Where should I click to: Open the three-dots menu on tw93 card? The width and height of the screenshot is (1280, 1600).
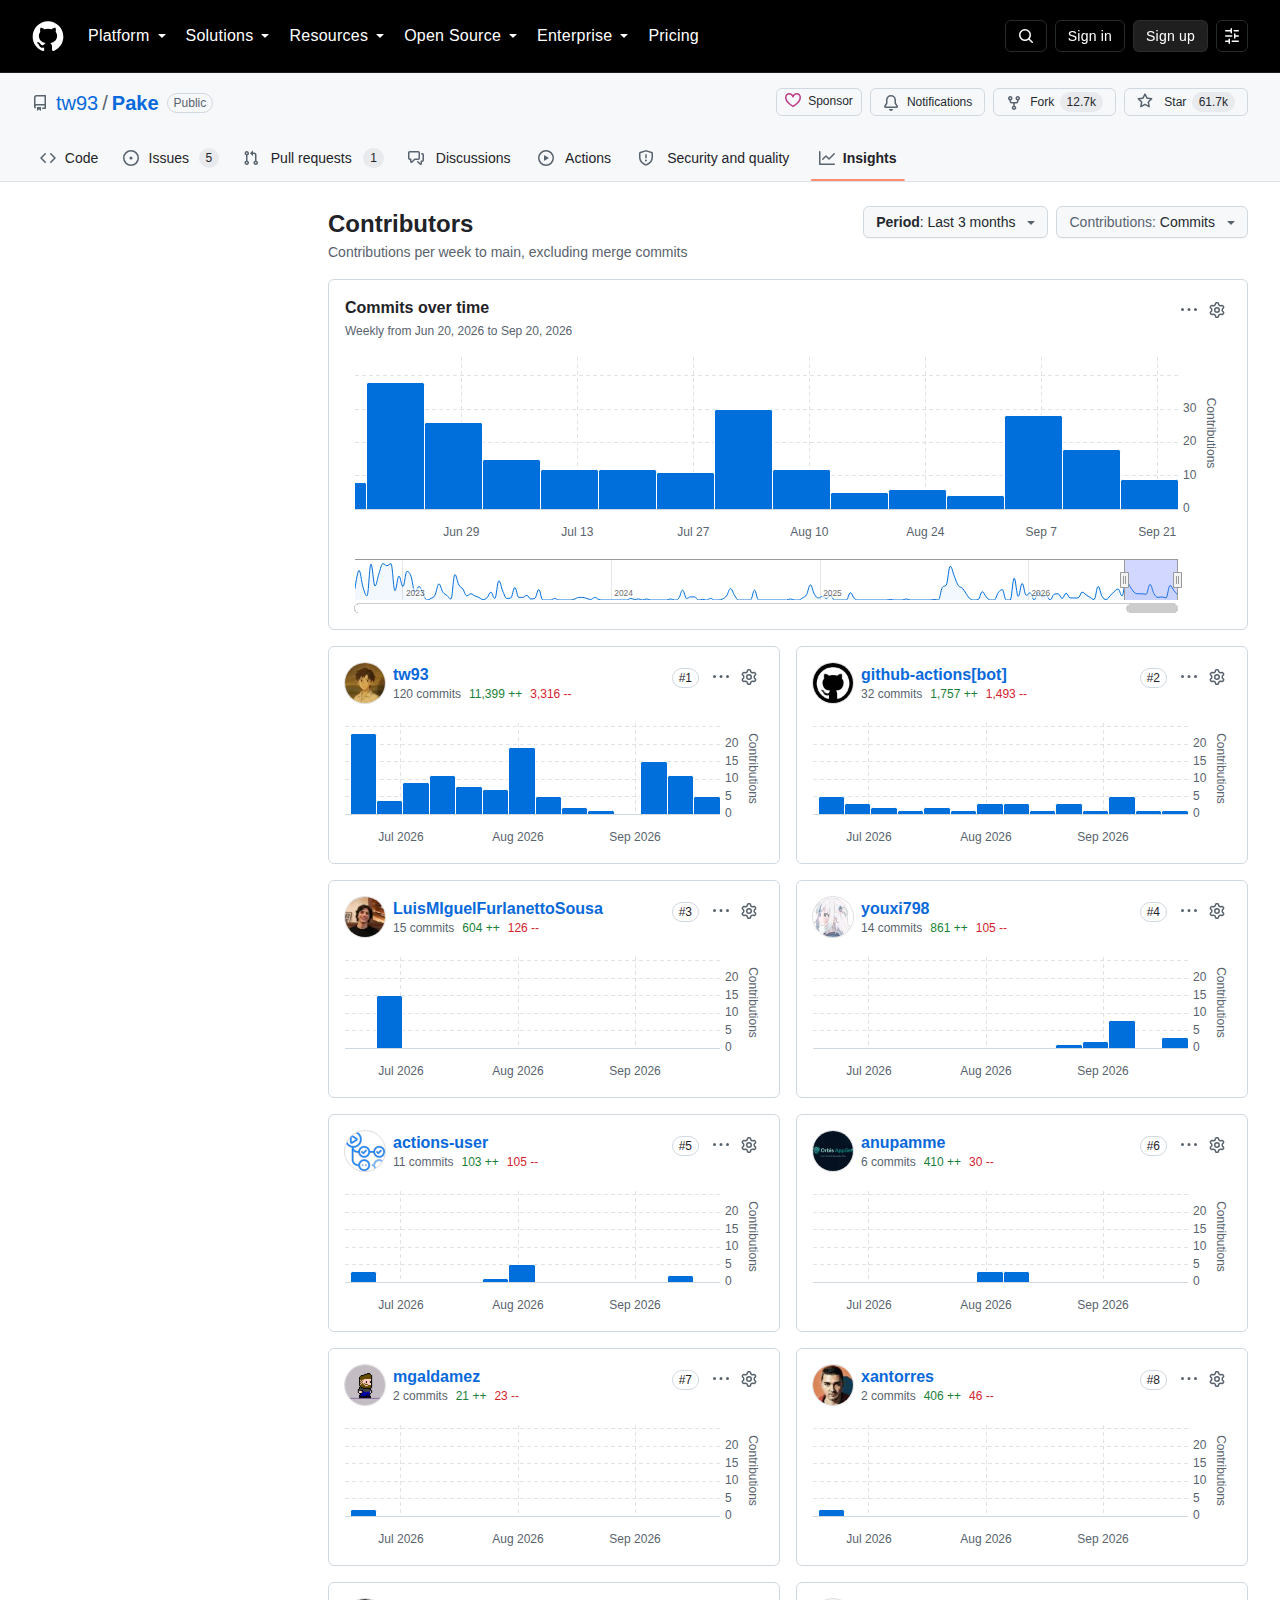(721, 677)
